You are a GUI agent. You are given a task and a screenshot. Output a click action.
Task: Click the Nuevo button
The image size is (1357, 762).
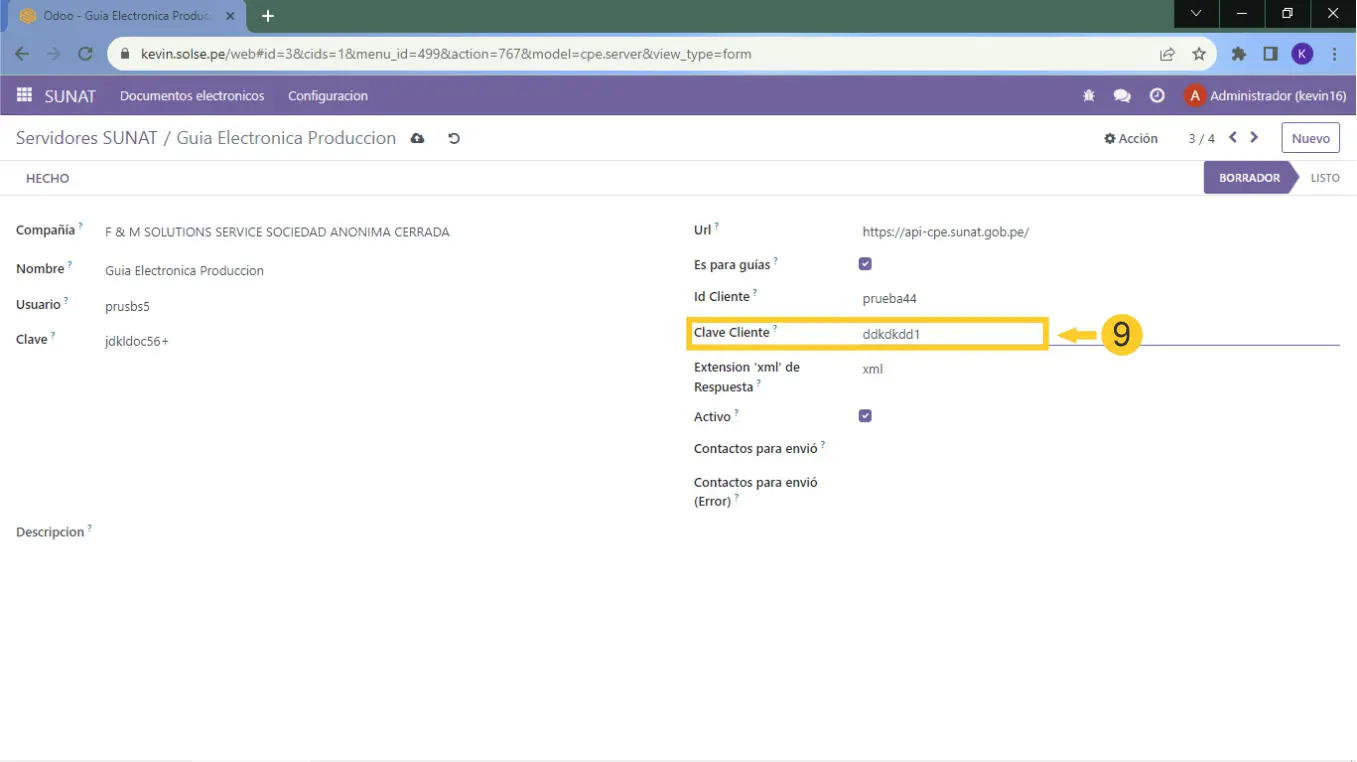point(1310,139)
